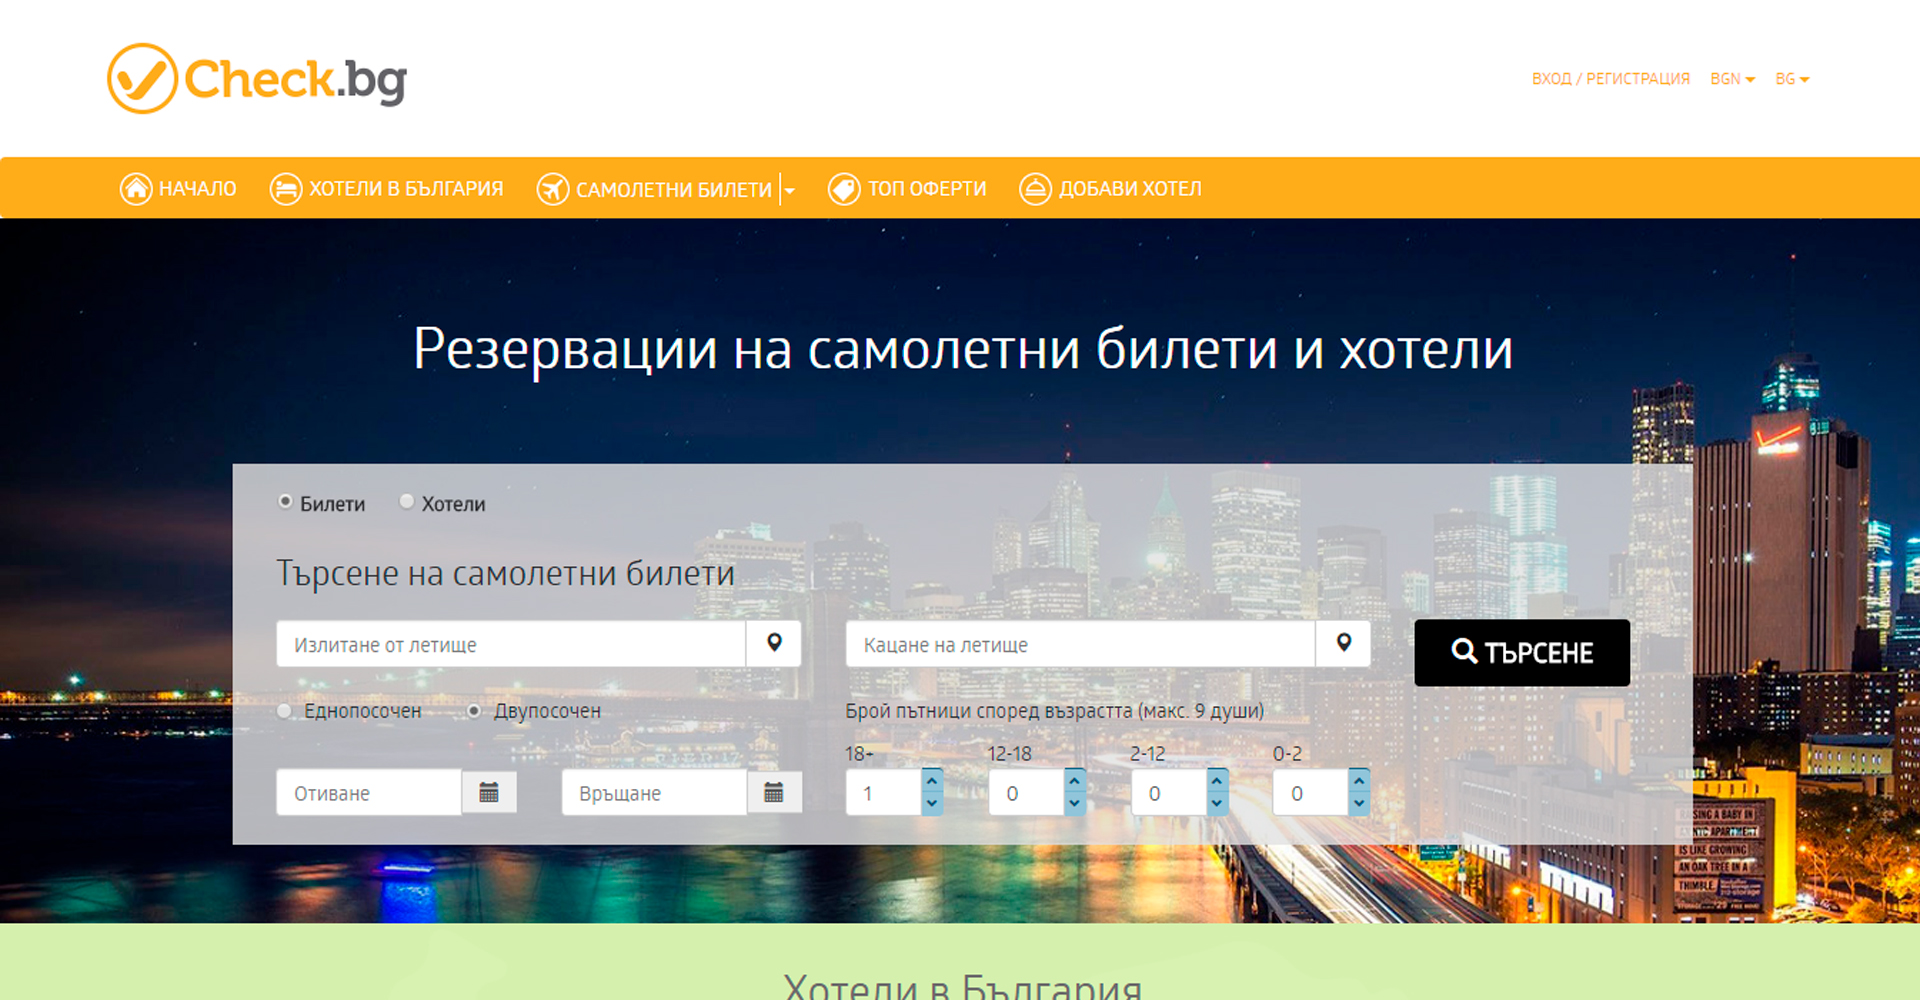
Task: Click the Check.bg logo
Action: [255, 78]
